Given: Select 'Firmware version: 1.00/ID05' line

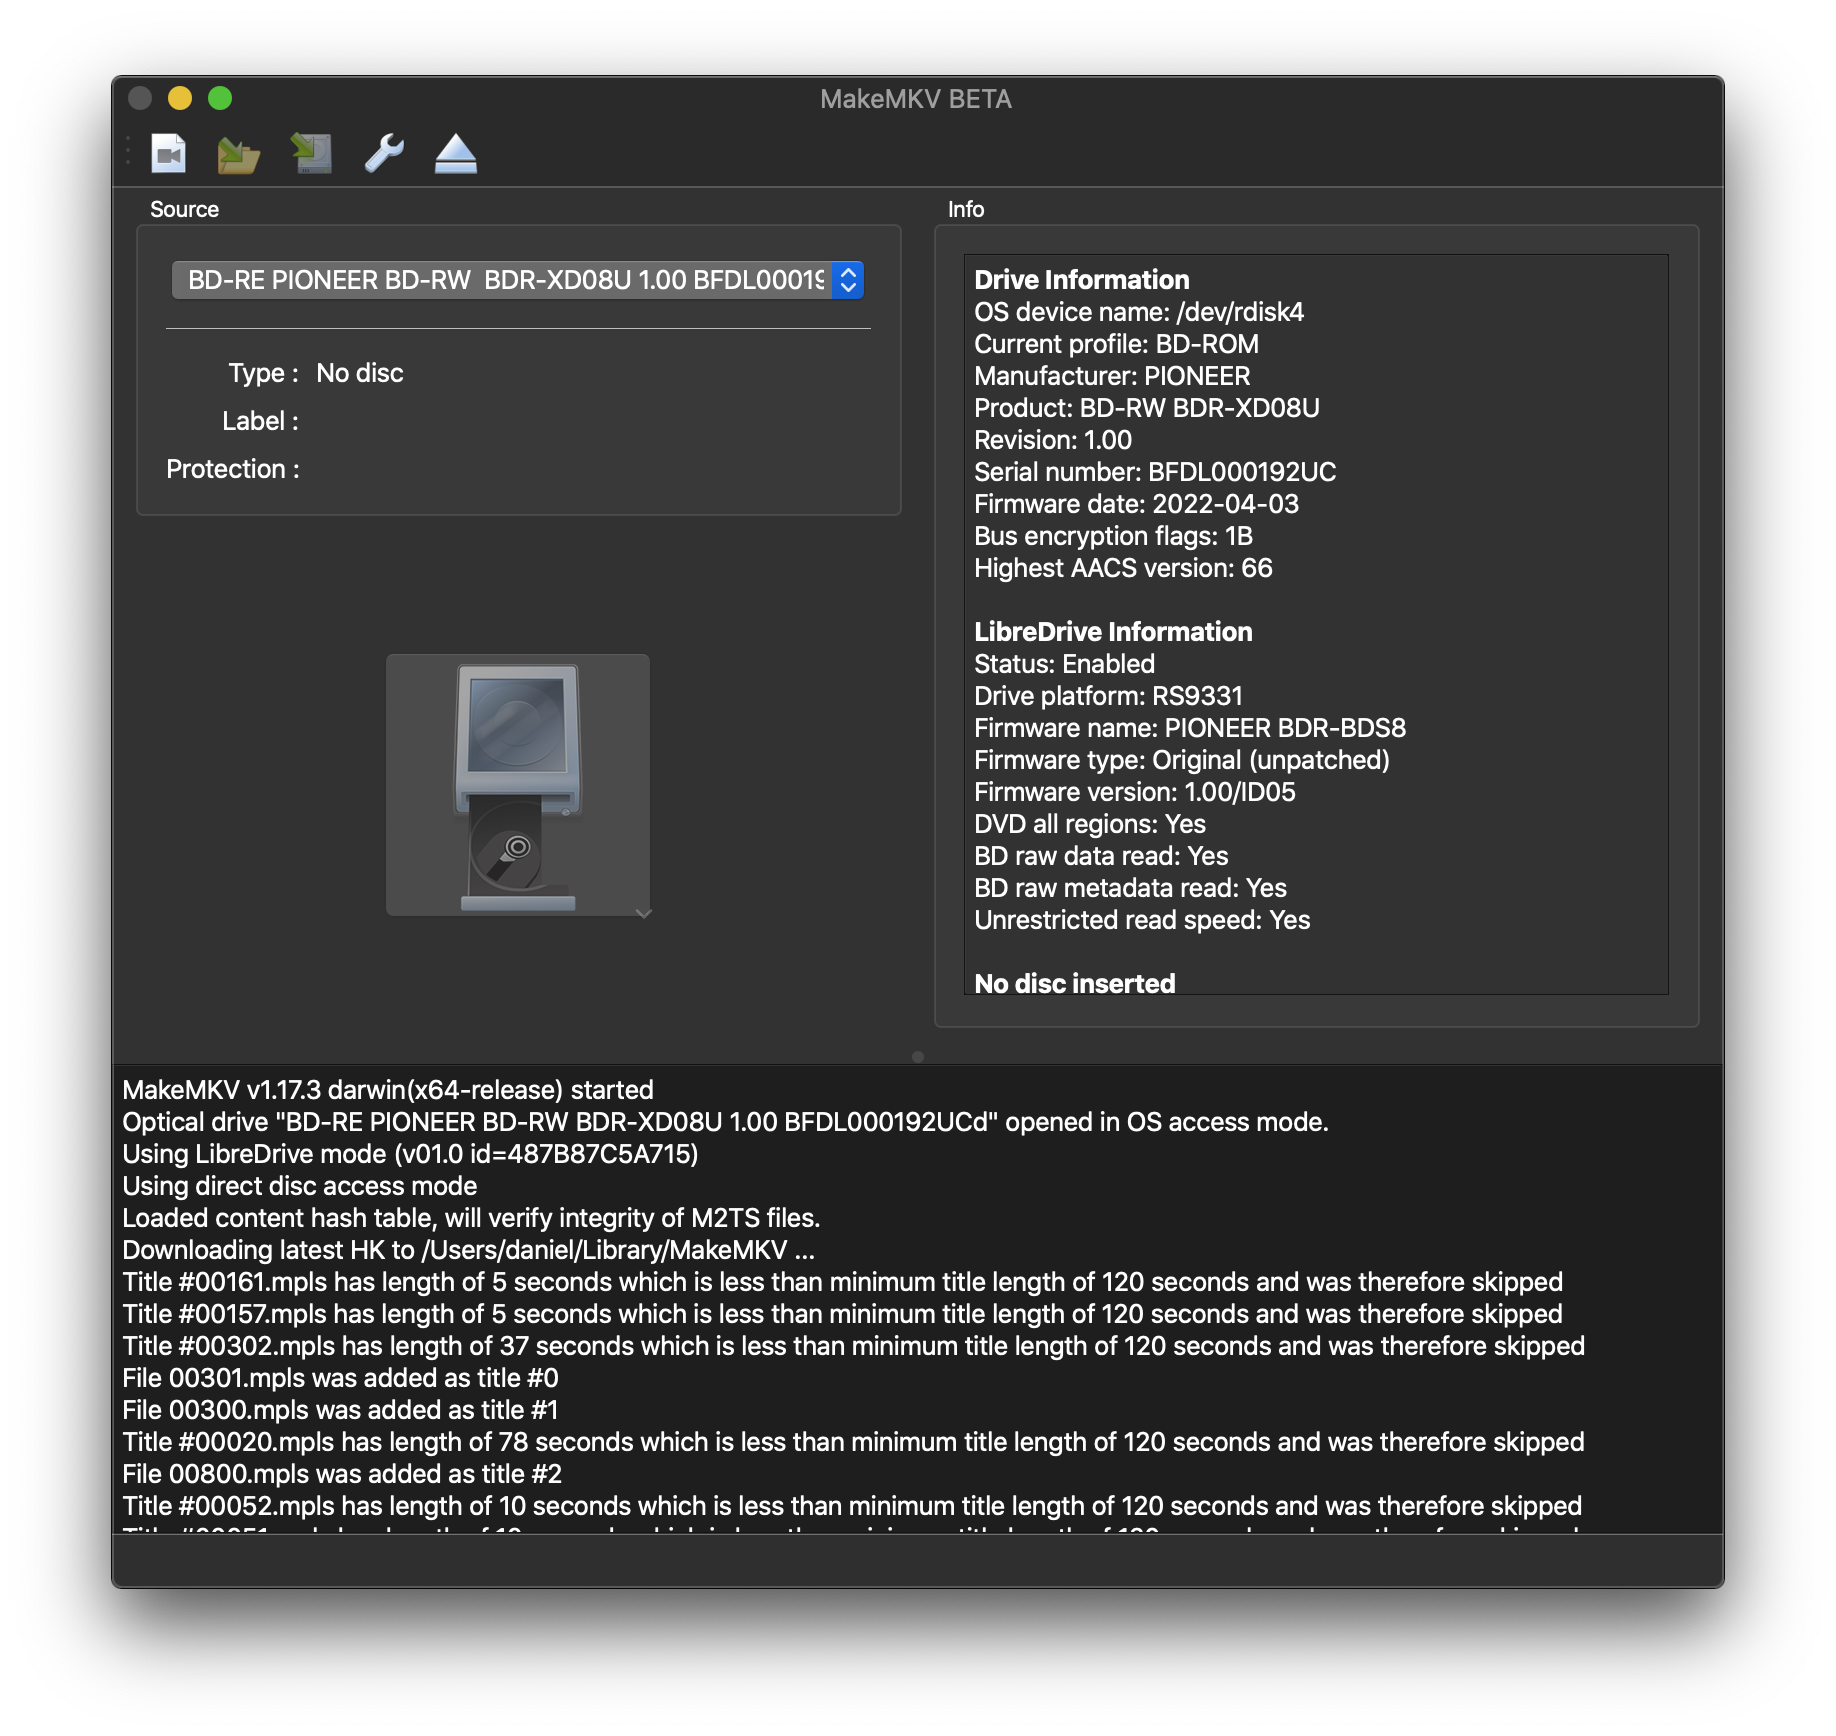Looking at the screenshot, I should [1135, 792].
